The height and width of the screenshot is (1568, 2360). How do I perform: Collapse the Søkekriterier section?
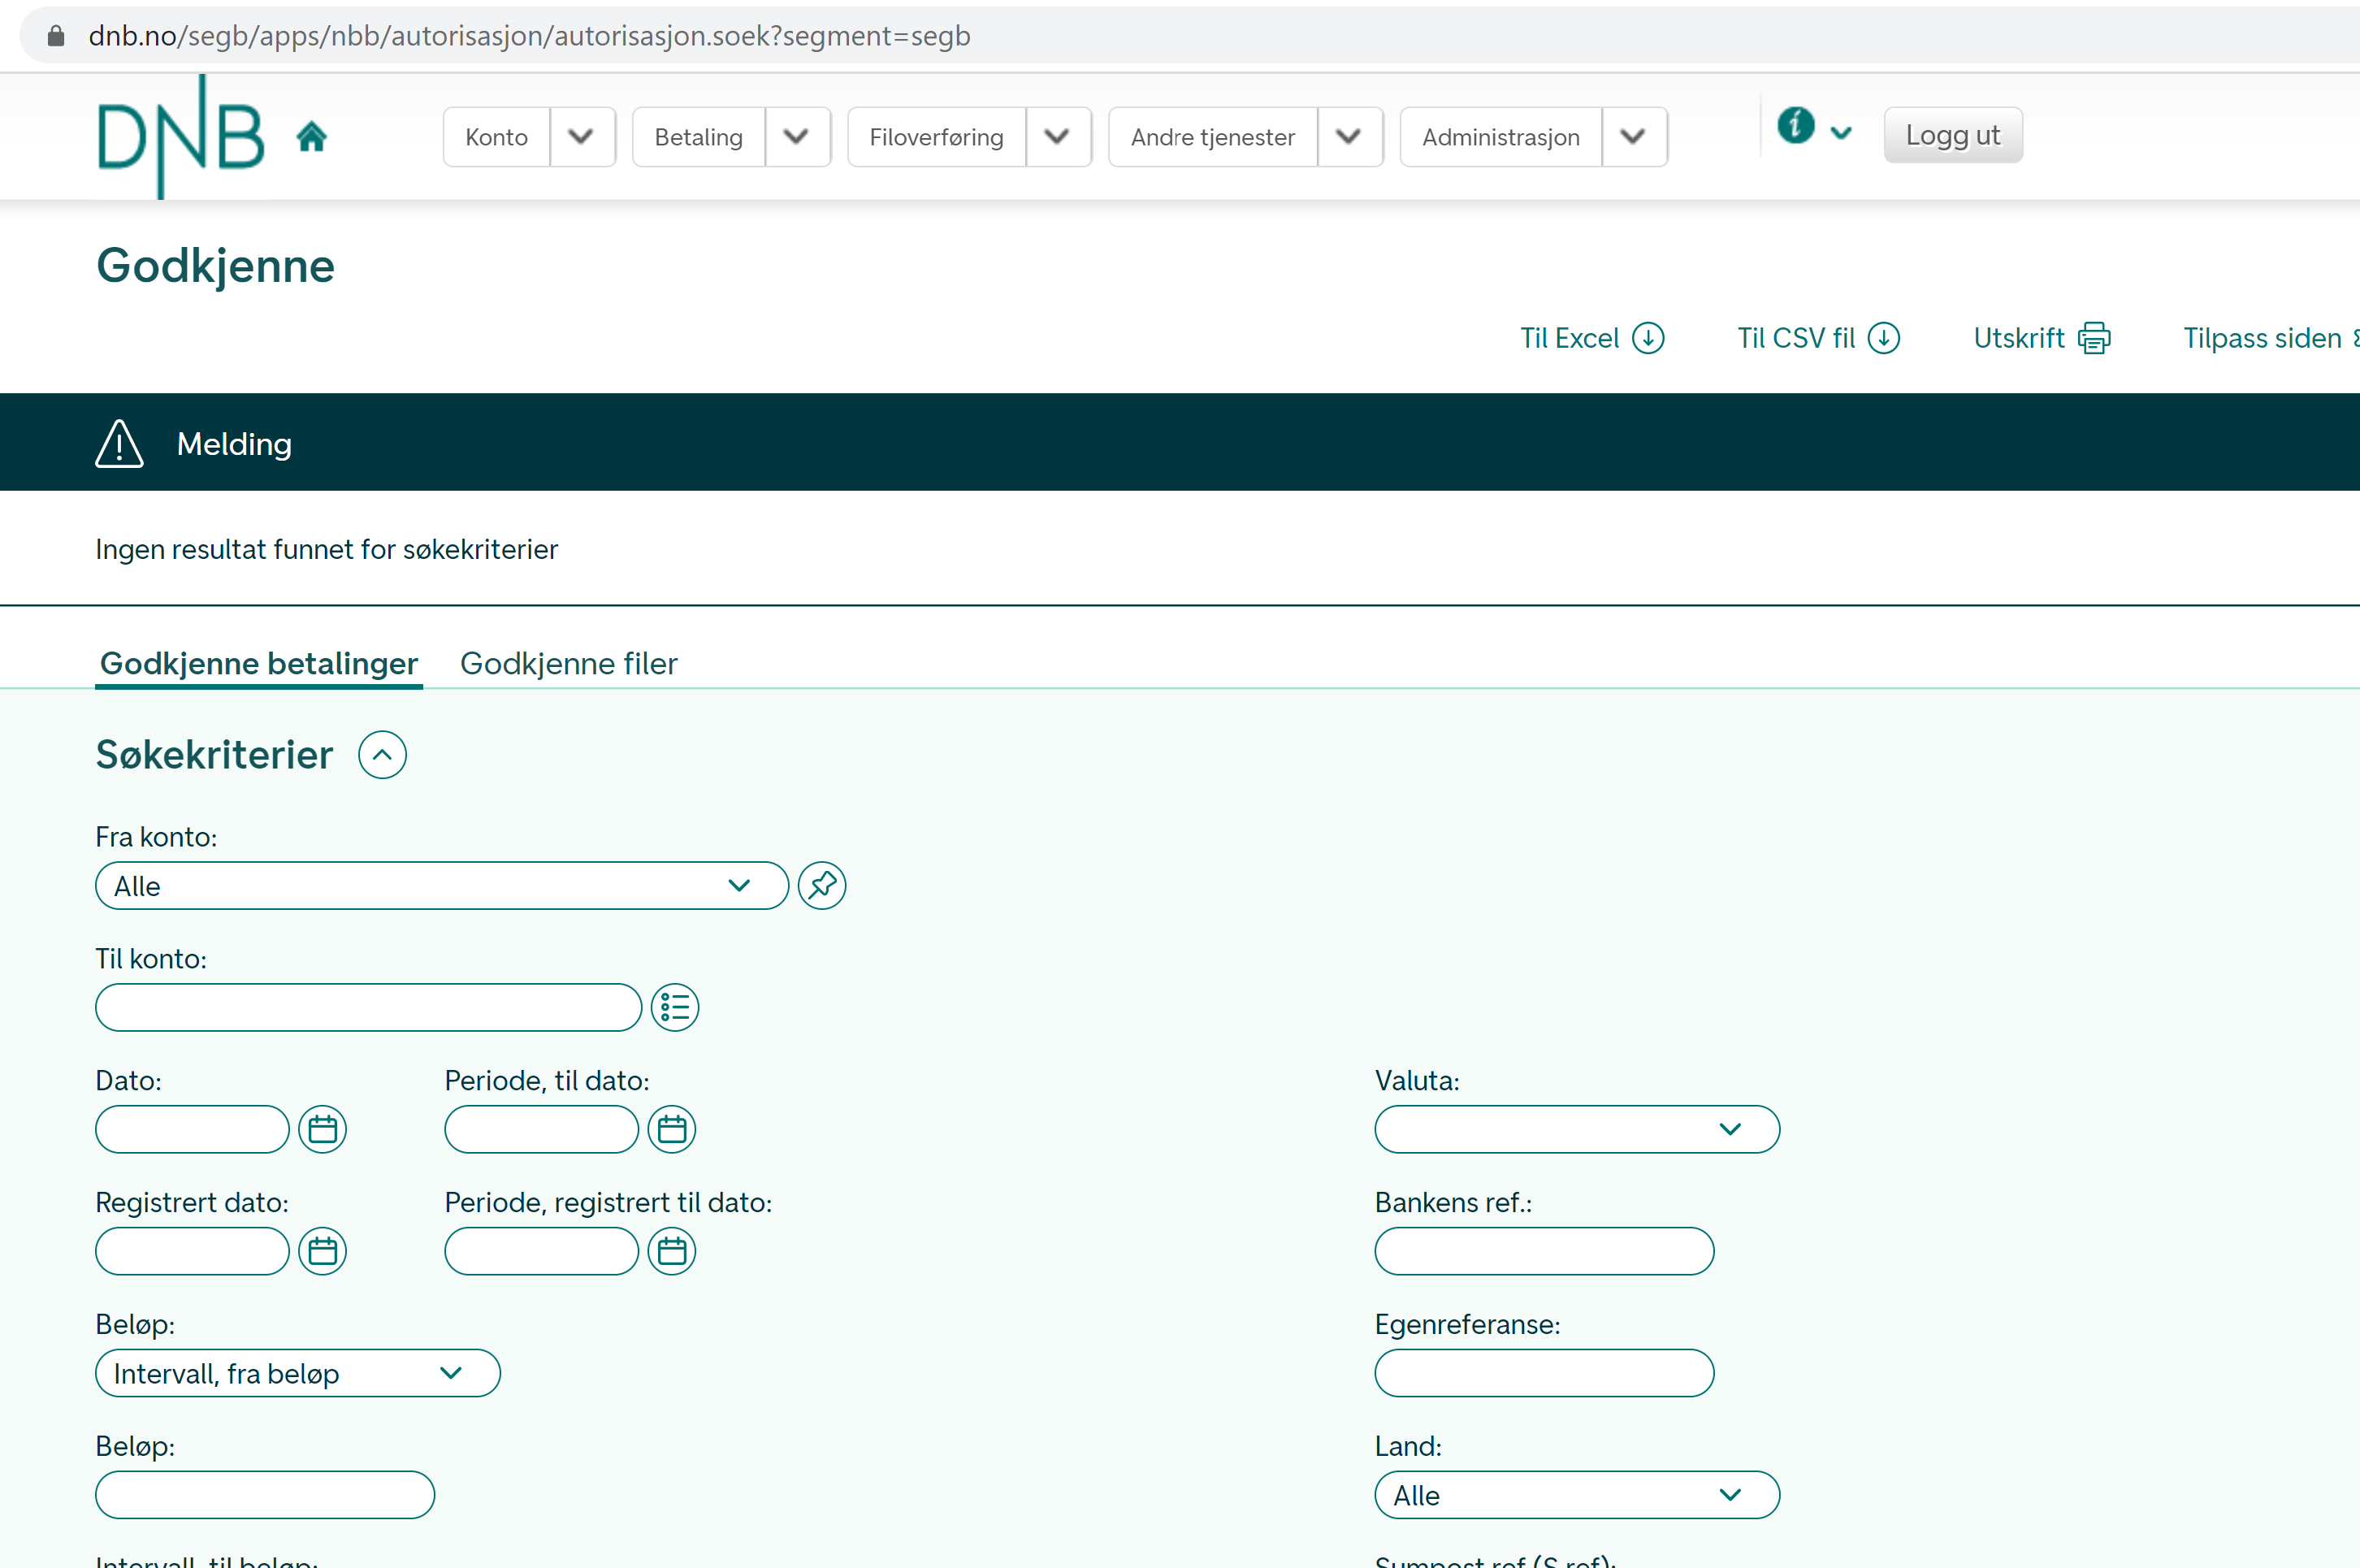(x=382, y=755)
